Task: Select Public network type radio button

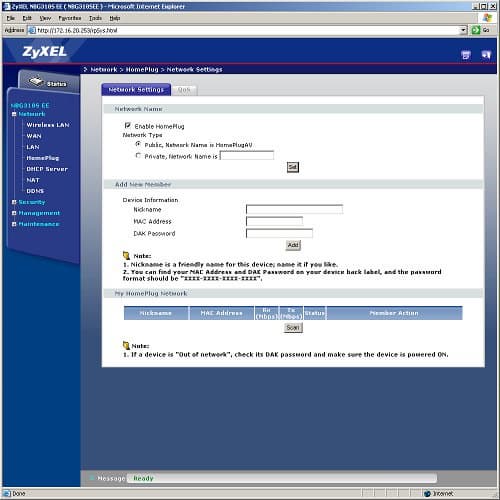Action: click(138, 144)
